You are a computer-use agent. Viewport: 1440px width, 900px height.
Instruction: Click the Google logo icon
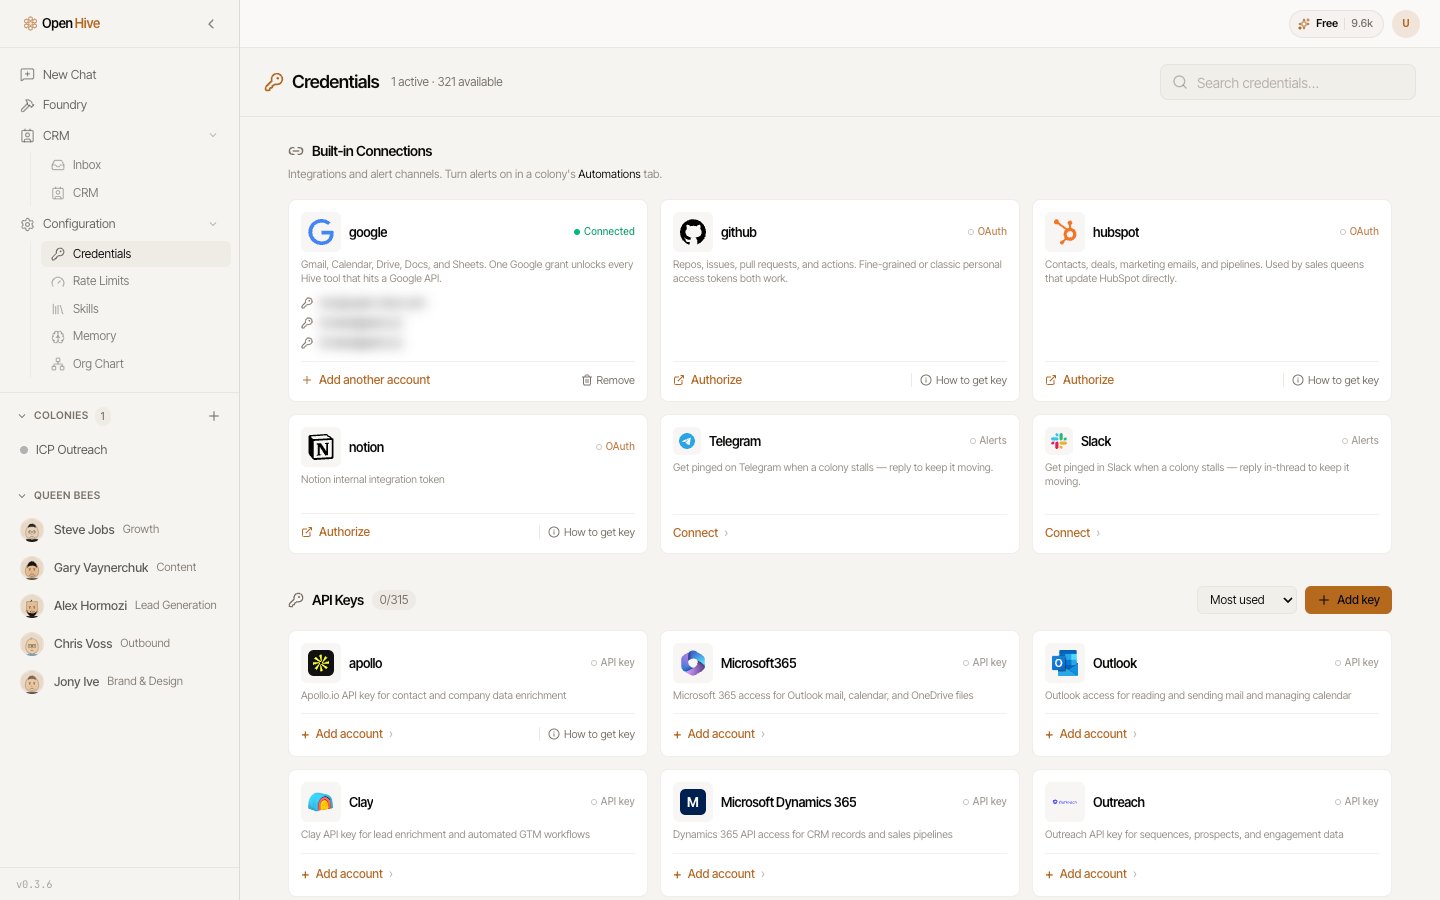click(321, 232)
